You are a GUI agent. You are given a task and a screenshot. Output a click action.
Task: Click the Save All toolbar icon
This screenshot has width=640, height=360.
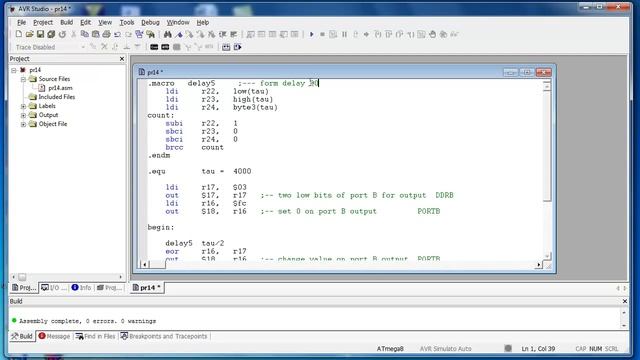[51, 35]
